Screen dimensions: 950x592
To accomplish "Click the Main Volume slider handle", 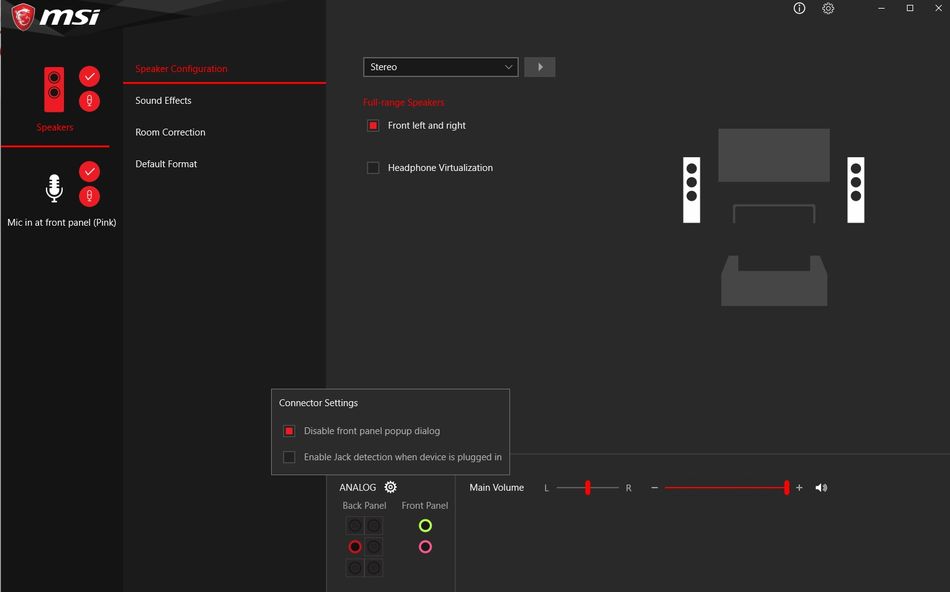I will click(x=786, y=488).
